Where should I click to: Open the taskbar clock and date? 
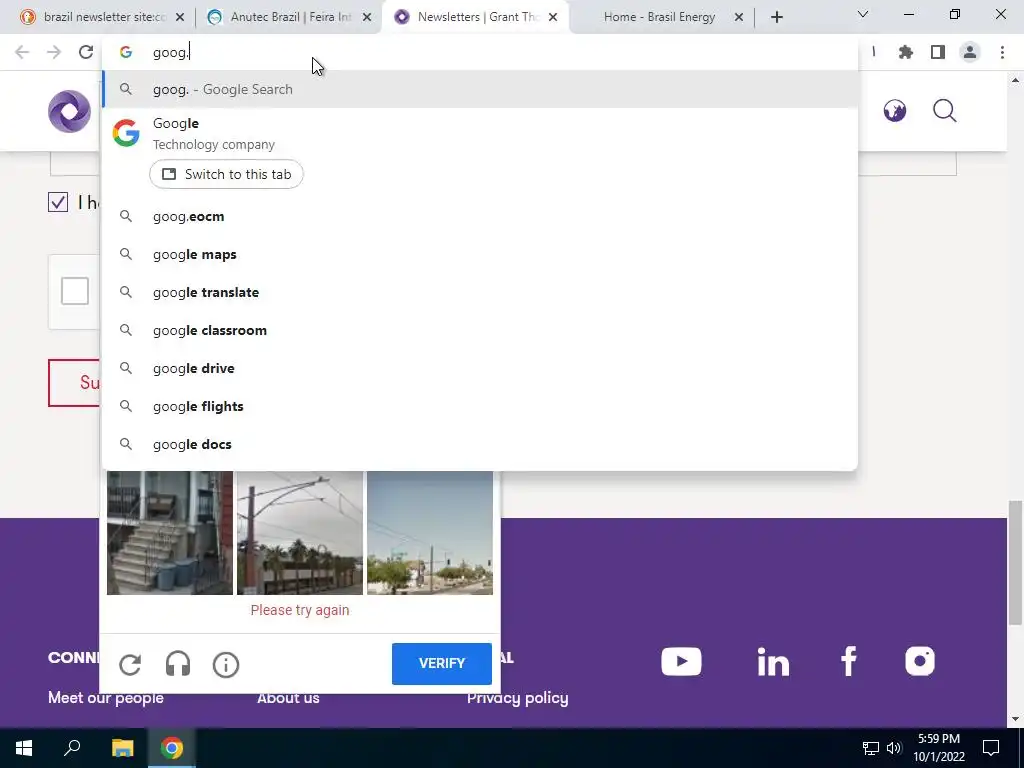938,748
